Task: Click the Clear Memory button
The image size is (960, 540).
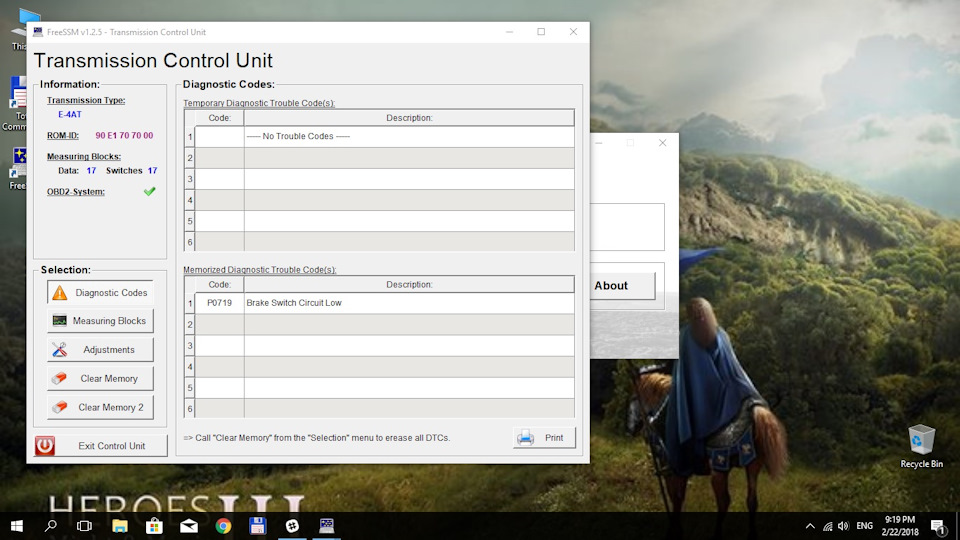Action: pos(100,378)
